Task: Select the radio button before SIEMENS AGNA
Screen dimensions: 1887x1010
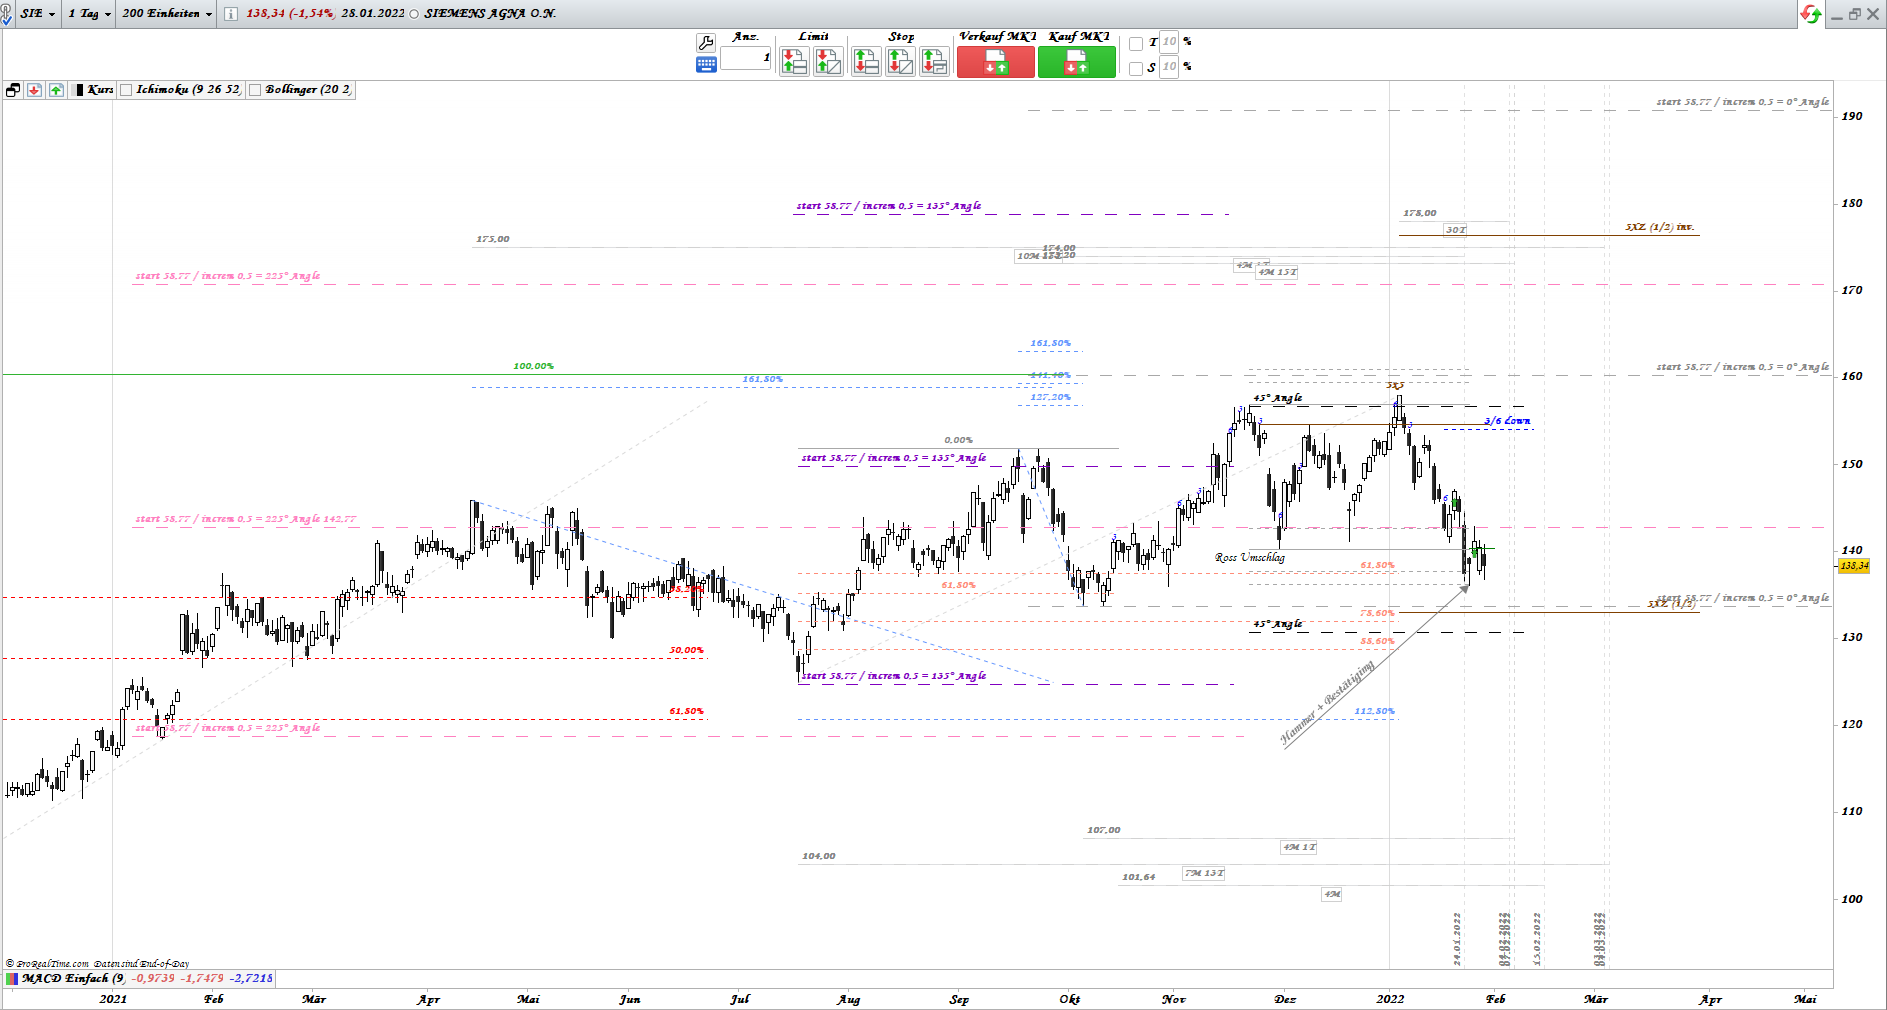Action: [x=415, y=14]
